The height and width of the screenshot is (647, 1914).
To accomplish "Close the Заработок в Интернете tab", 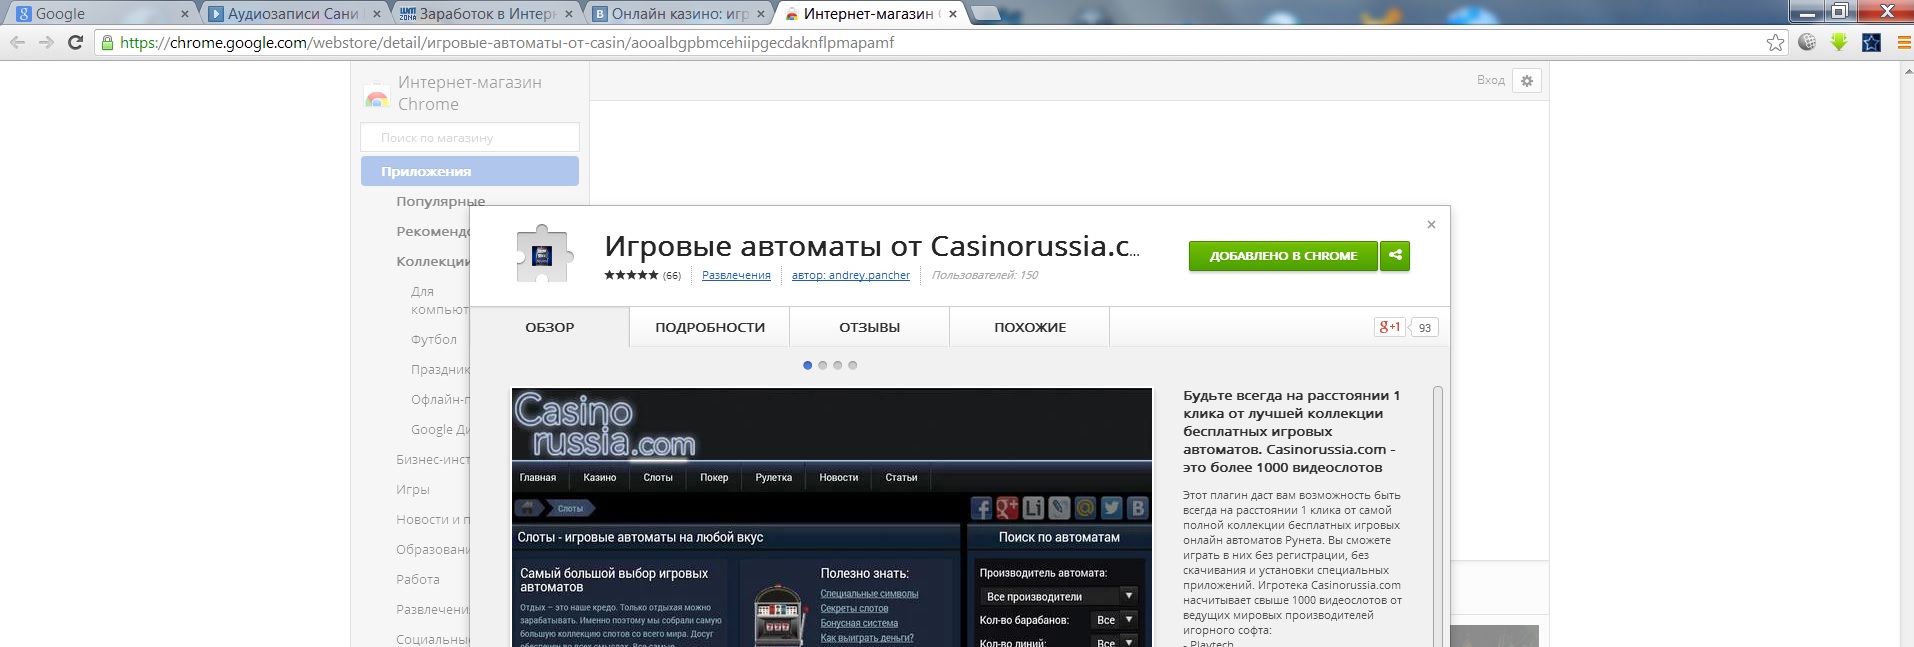I will tap(569, 14).
